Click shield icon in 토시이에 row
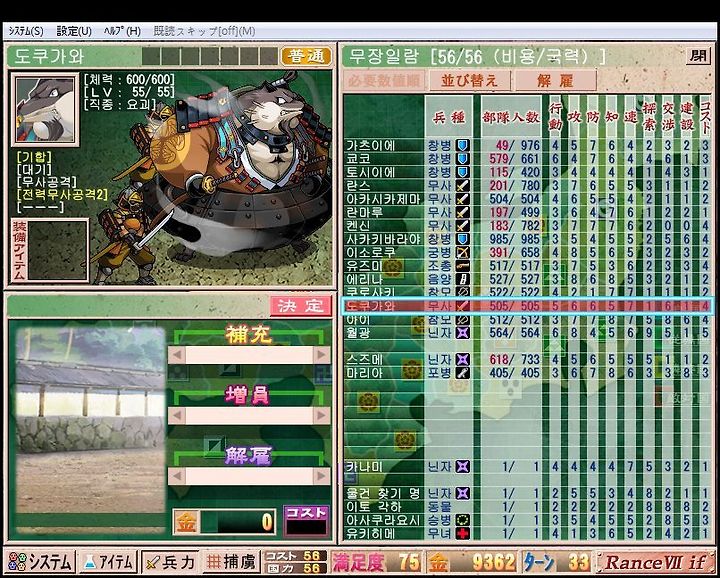Screen dimensions: 720x578 tap(462, 172)
